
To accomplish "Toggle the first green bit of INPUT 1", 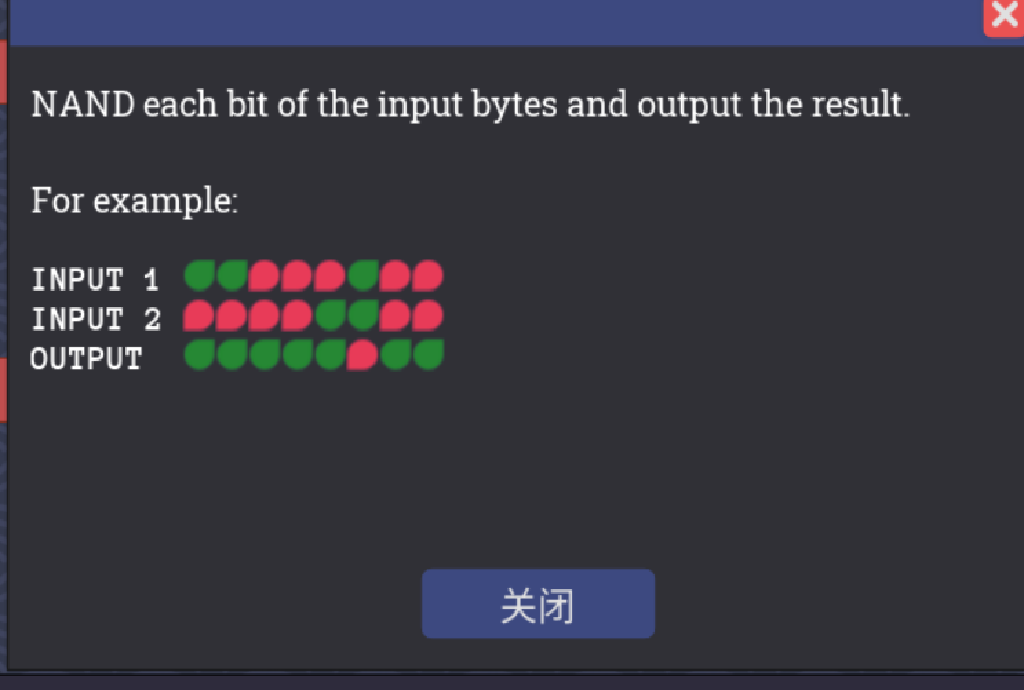I will pos(198,275).
